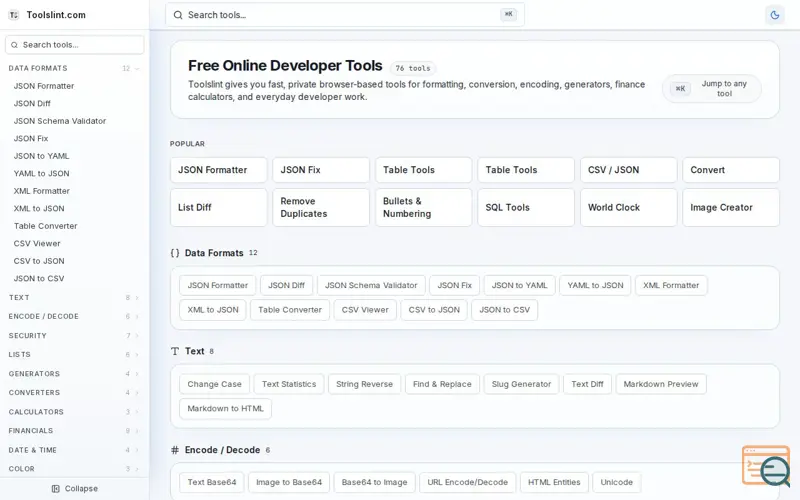Screen dimensions: 800x500
Task: Select the YAML to JSON chip in Data Formats
Action: click(x=595, y=285)
